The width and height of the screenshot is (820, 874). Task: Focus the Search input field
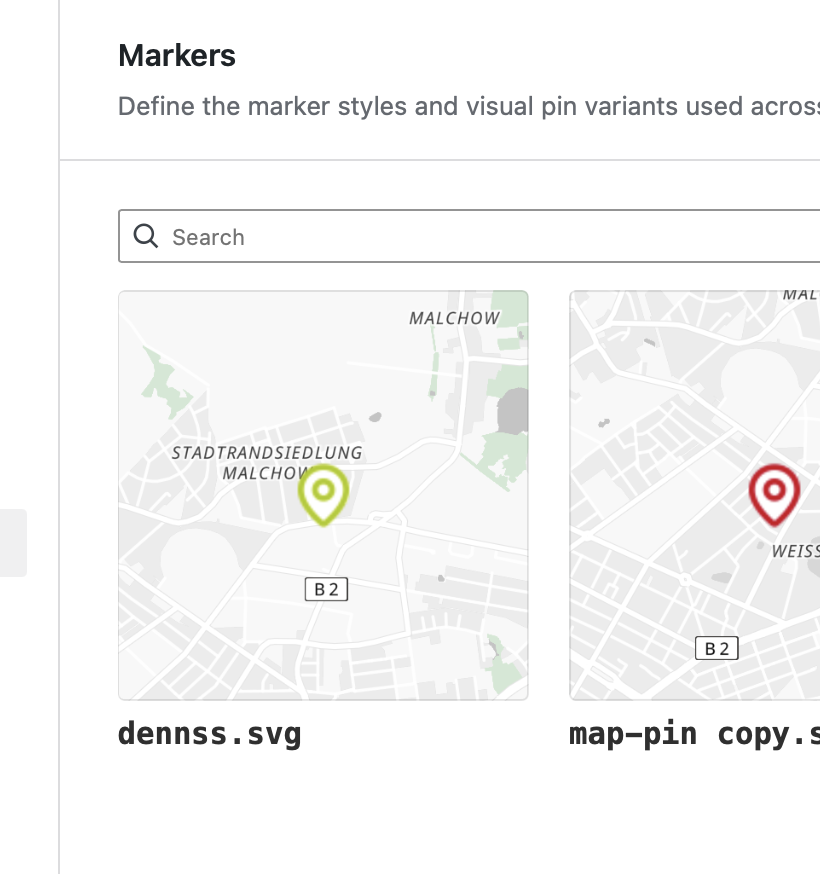click(x=480, y=237)
